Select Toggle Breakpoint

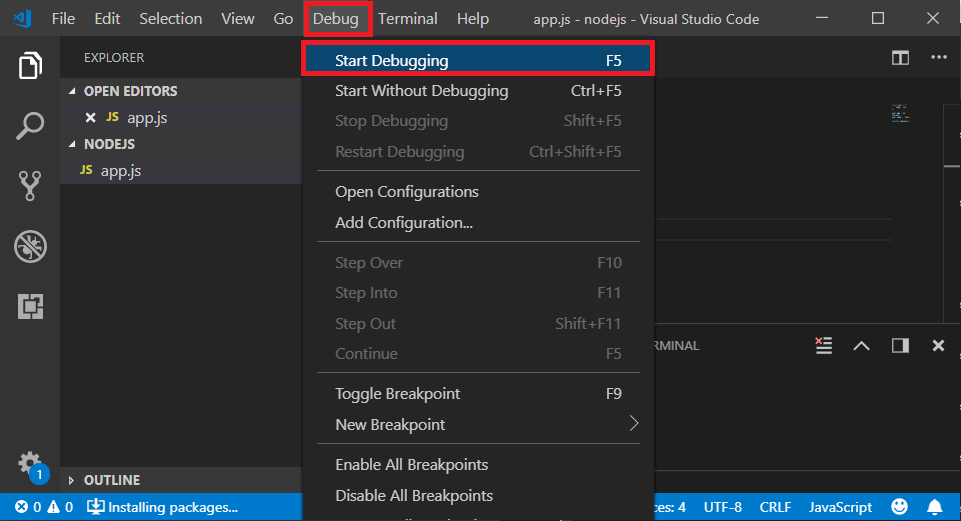[478, 394]
